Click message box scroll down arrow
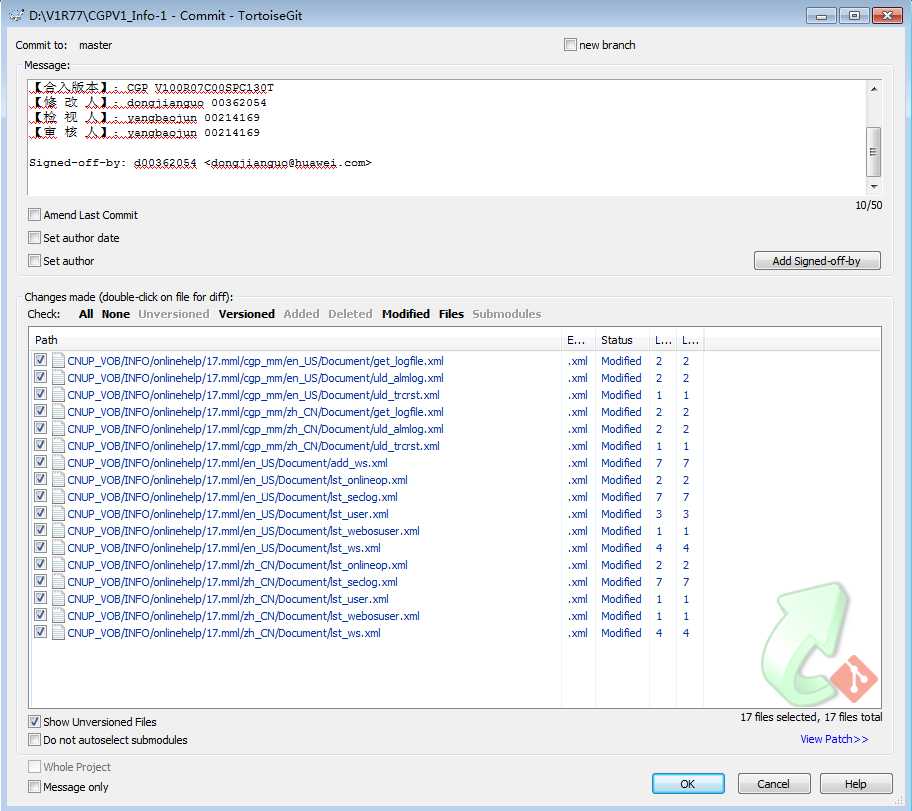The height and width of the screenshot is (811, 912). pyautogui.click(x=874, y=187)
